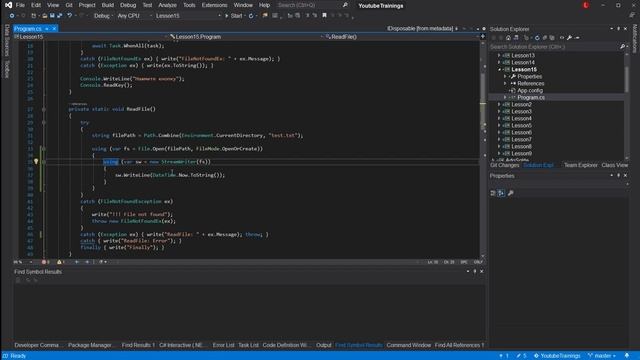Click the red user account badge

point(586,5)
